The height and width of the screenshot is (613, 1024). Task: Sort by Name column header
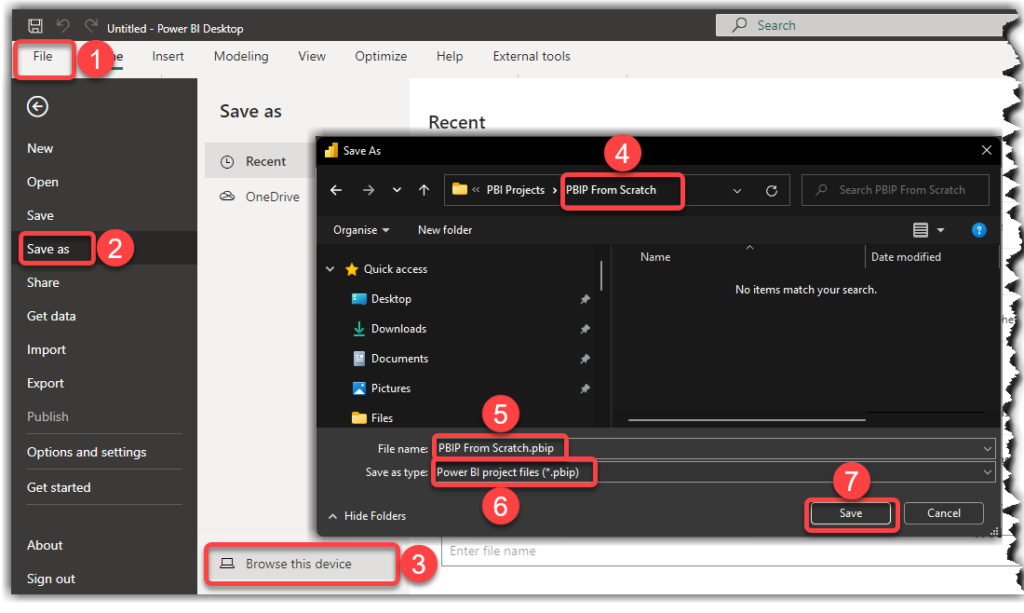[x=655, y=257]
